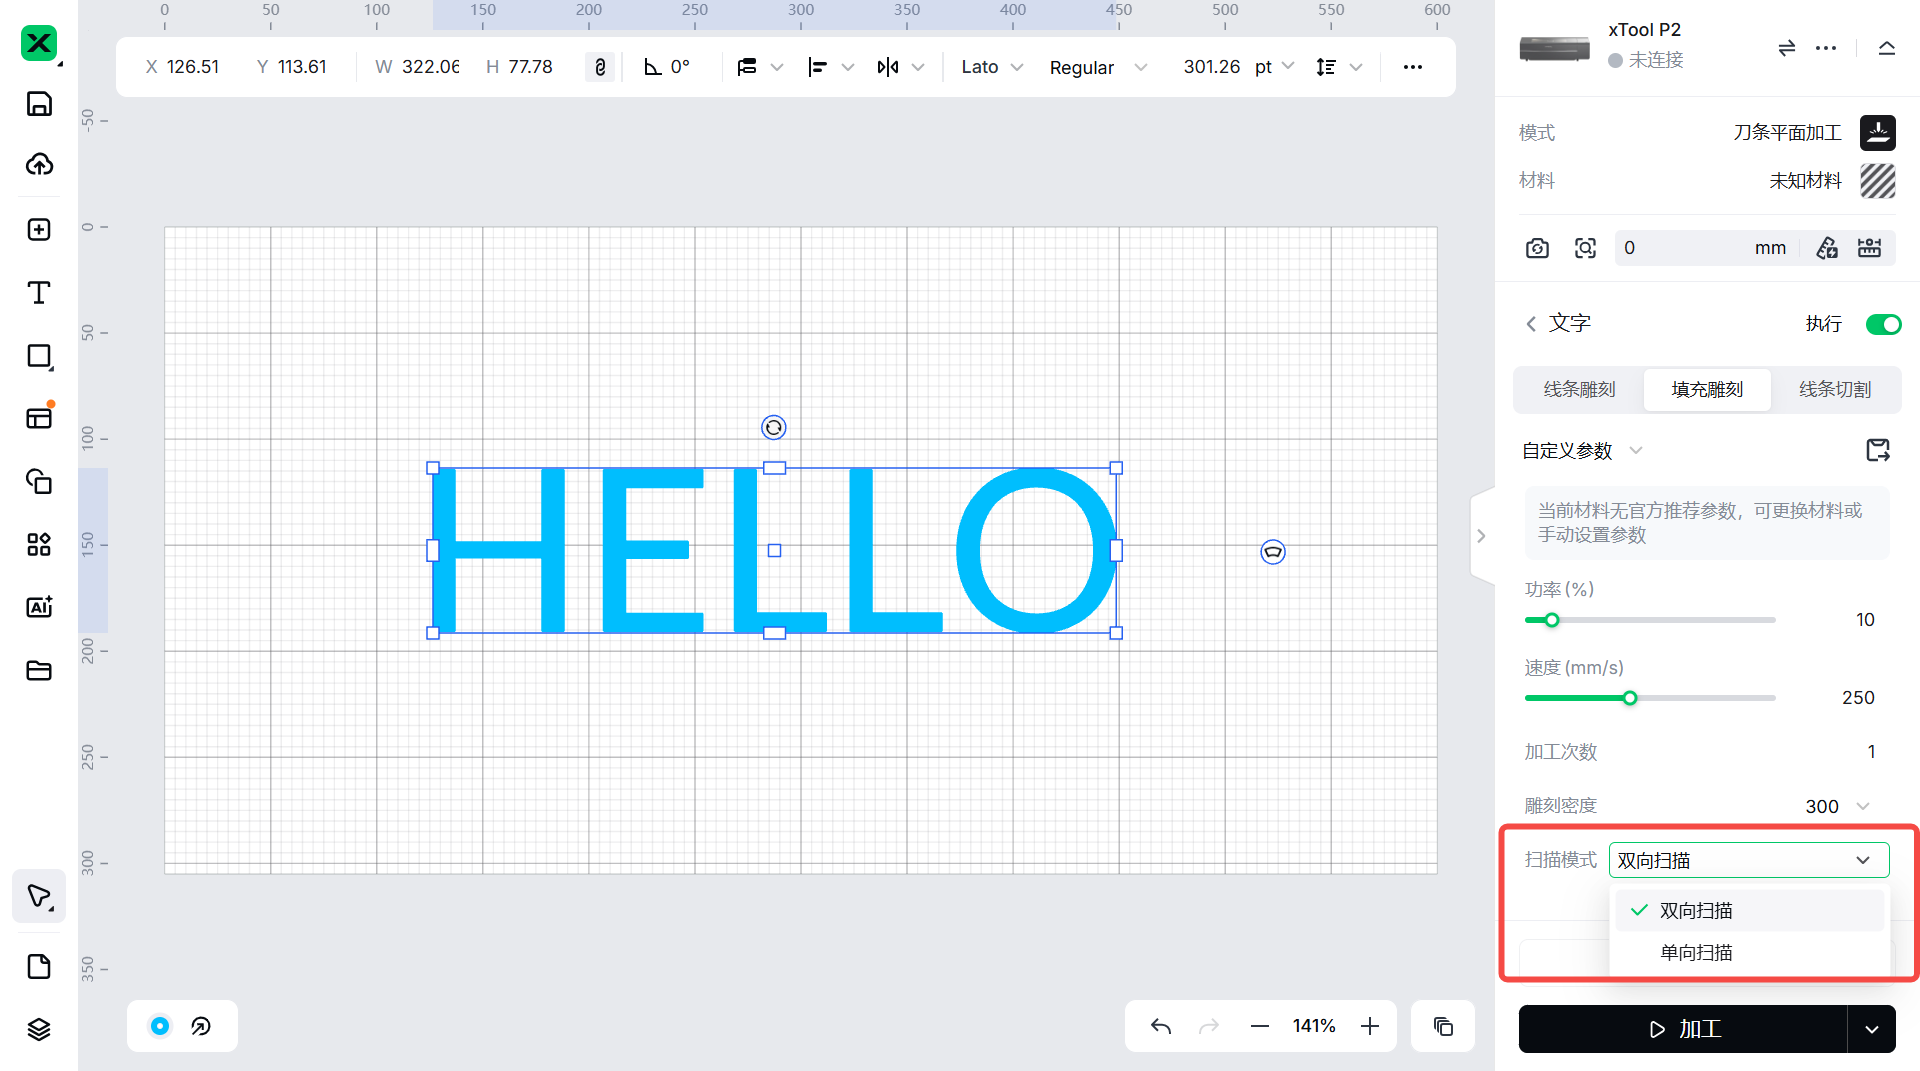Go back using the 文字 back arrow
This screenshot has width=1920, height=1071.
1531,323
